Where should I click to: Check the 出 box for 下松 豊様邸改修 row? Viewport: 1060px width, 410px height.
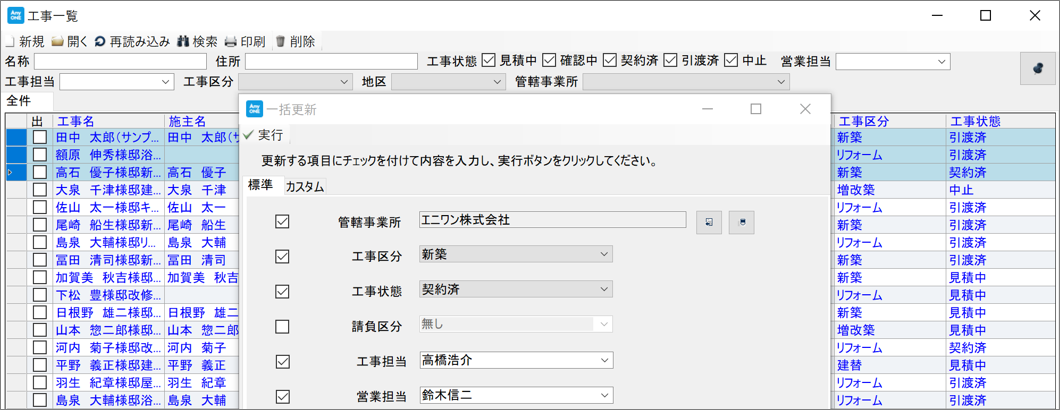click(x=40, y=296)
